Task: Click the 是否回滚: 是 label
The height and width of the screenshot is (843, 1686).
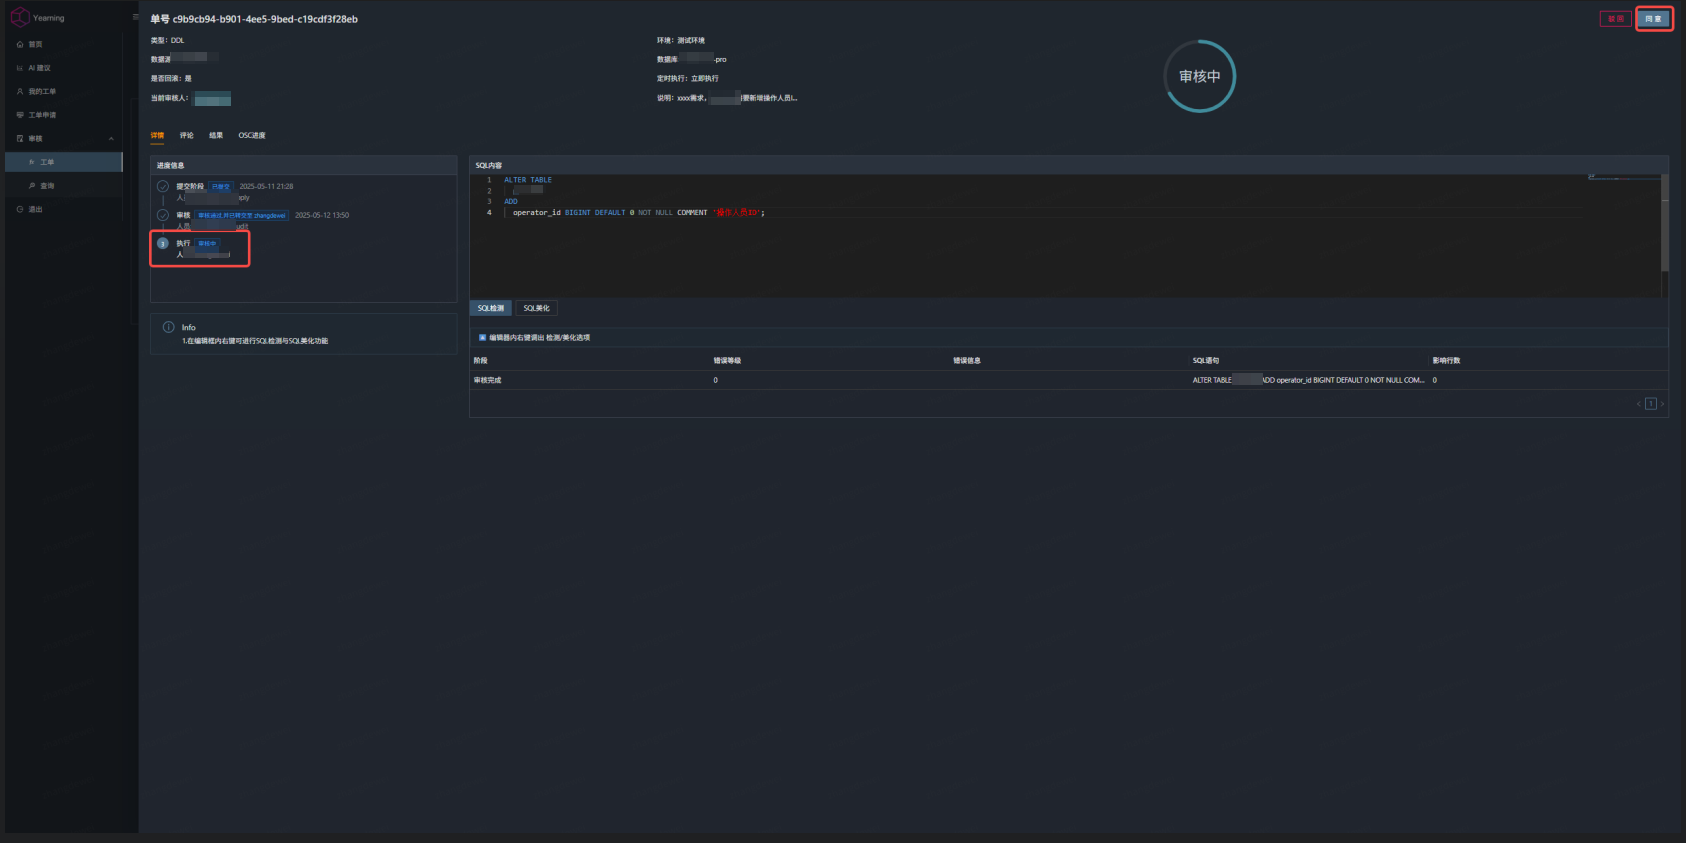Action: [171, 78]
